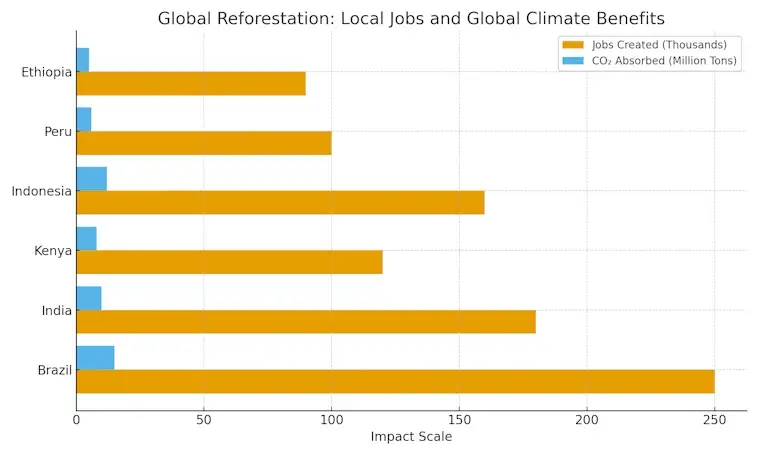The image size is (758, 455).
Task: Select Peru's orange jobs bar
Action: (x=204, y=143)
